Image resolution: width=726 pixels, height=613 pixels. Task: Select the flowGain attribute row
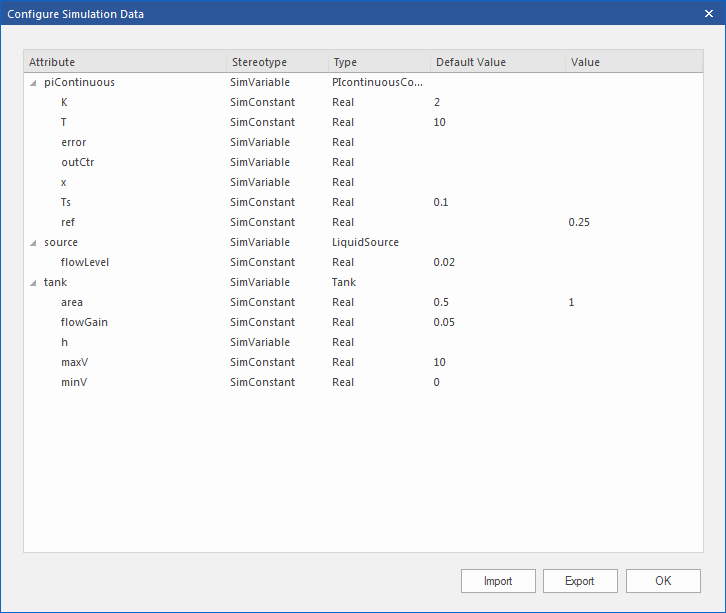point(83,322)
